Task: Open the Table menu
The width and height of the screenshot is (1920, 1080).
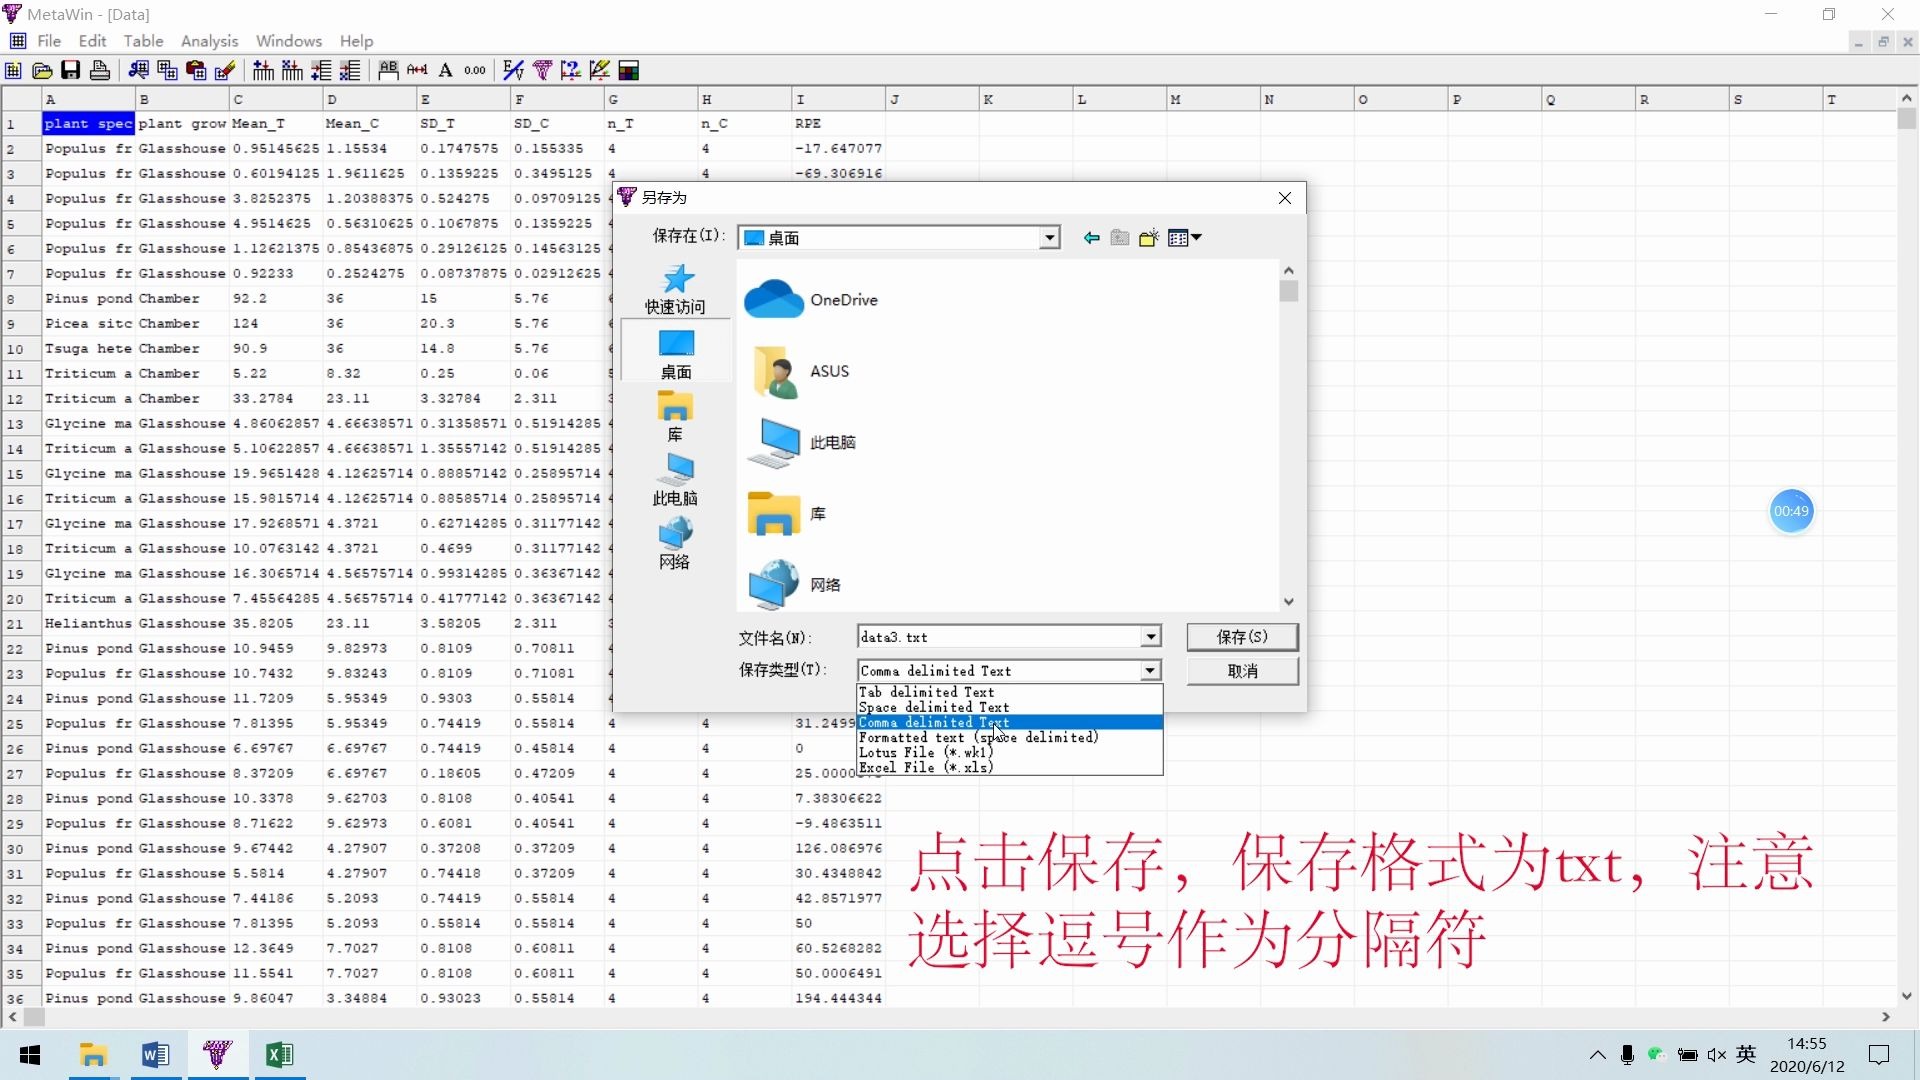Action: click(x=143, y=41)
